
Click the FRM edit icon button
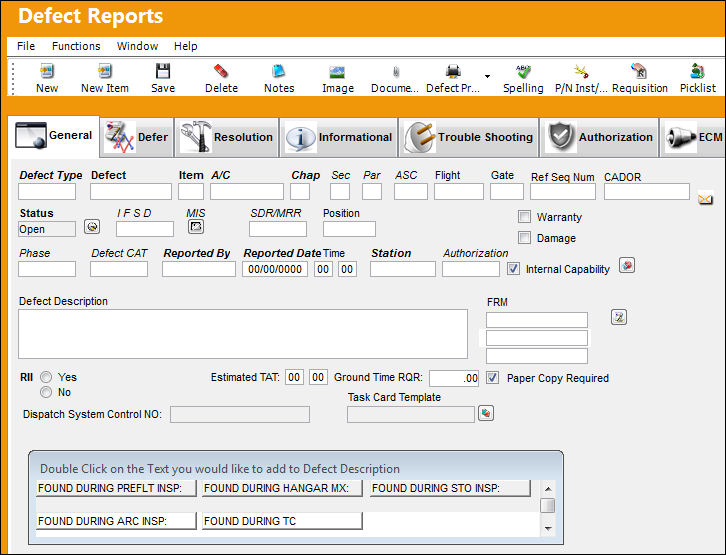619,317
